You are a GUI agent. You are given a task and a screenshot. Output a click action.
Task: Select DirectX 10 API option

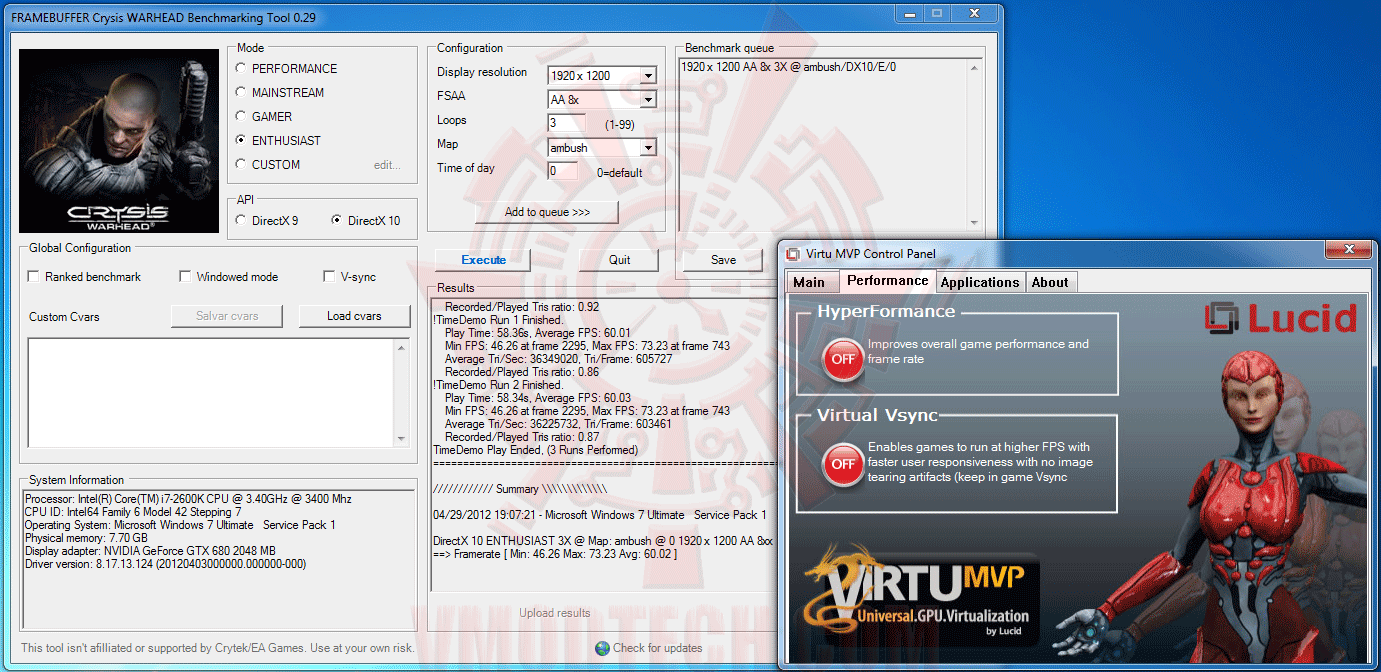(x=336, y=221)
